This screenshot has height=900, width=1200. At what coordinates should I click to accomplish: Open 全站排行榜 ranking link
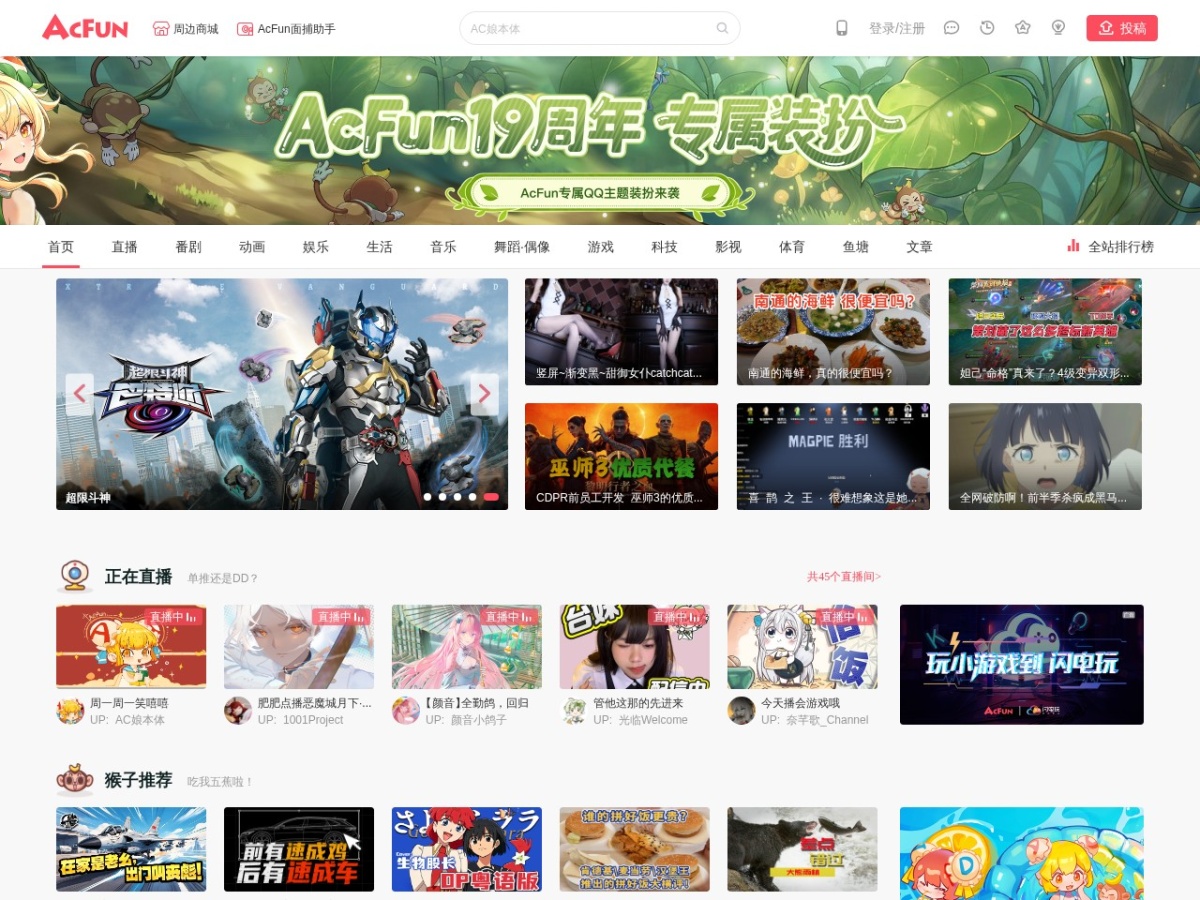tap(1110, 246)
